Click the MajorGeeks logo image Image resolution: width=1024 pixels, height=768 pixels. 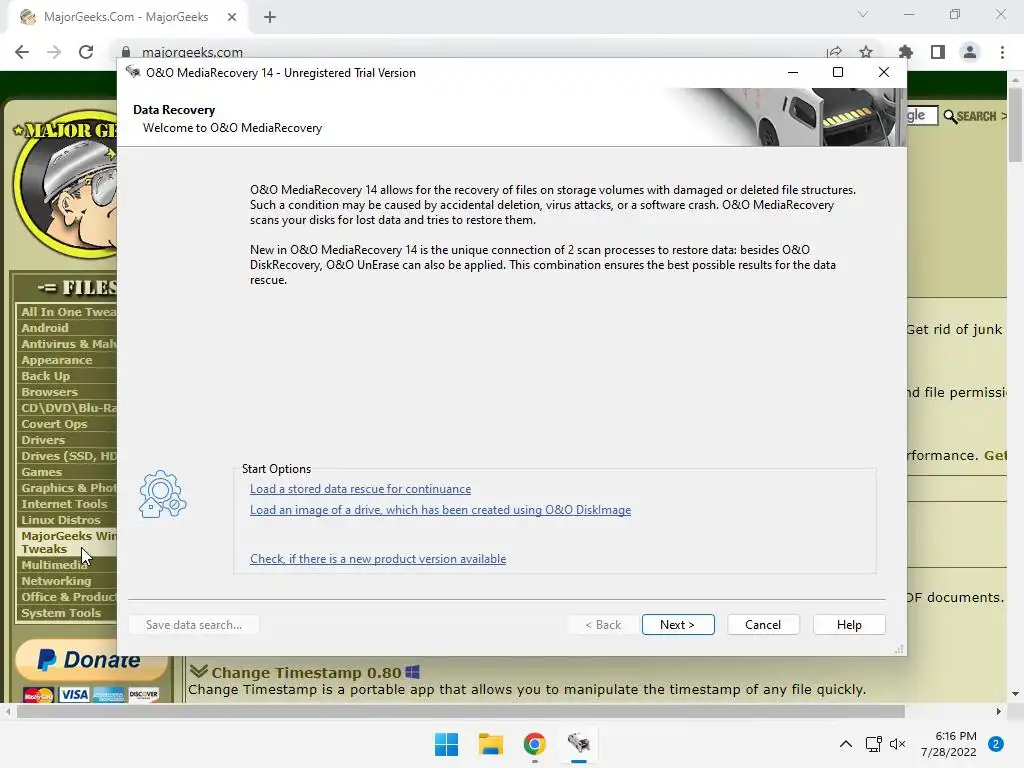(65, 186)
